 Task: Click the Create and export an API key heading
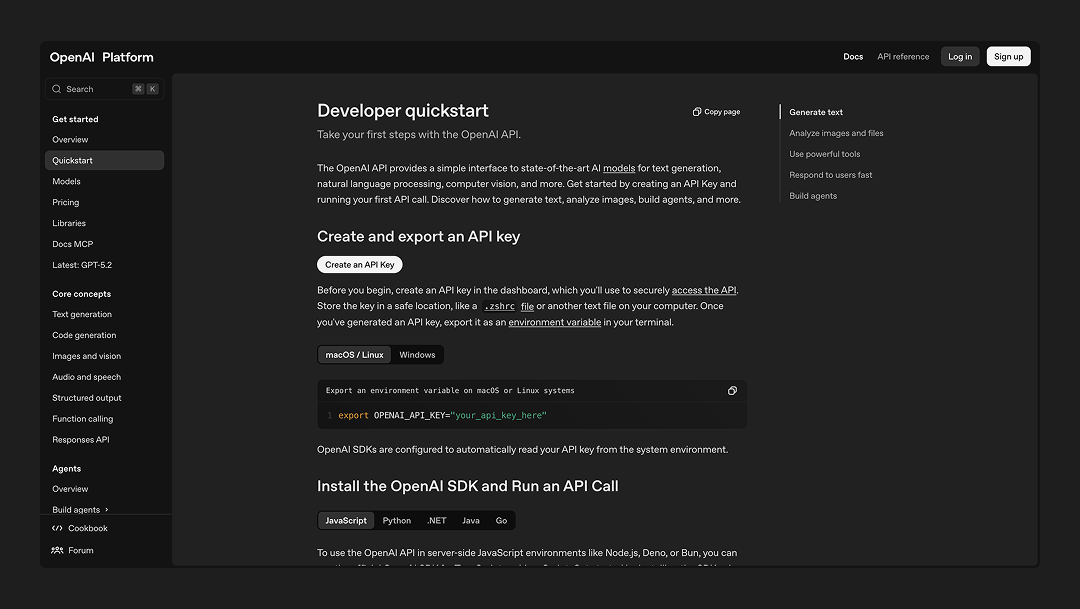(418, 236)
